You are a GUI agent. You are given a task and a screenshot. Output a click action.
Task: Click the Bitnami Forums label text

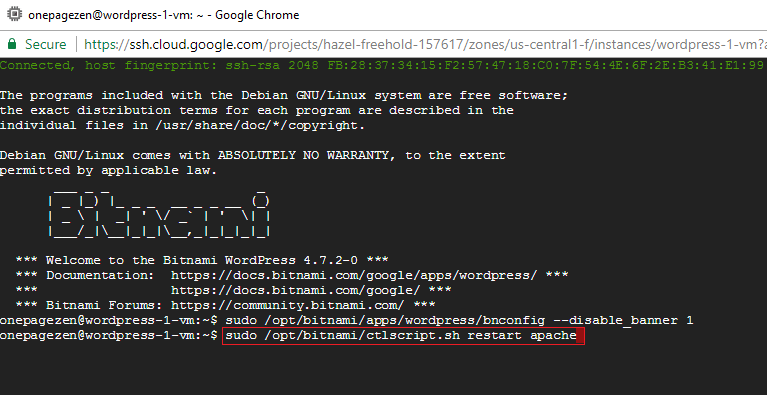[x=105, y=306]
